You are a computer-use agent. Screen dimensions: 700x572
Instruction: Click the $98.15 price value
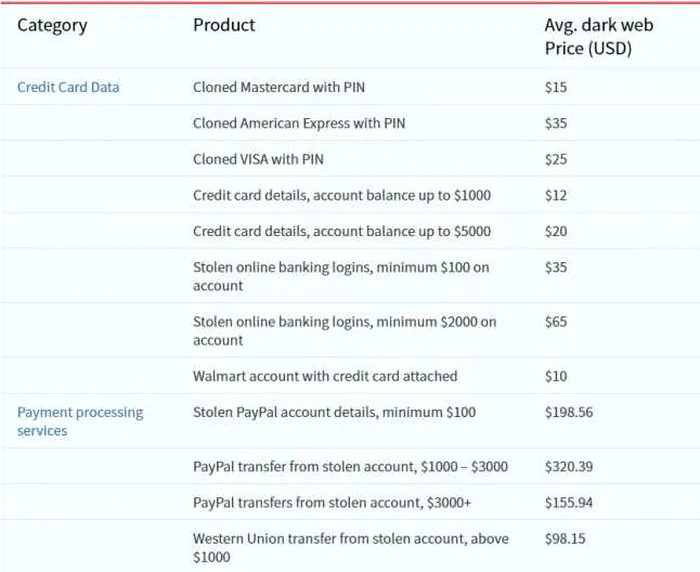pos(565,539)
